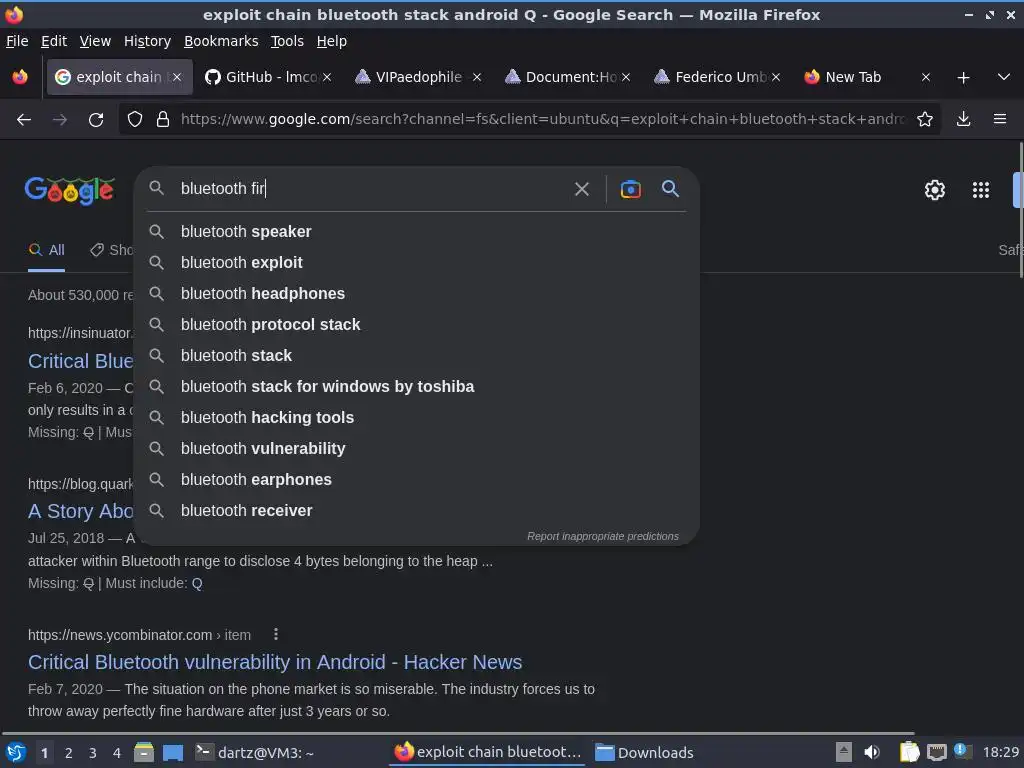Choose suggestion 'bluetooth vulnerability'
1024x768 pixels.
(x=416, y=449)
